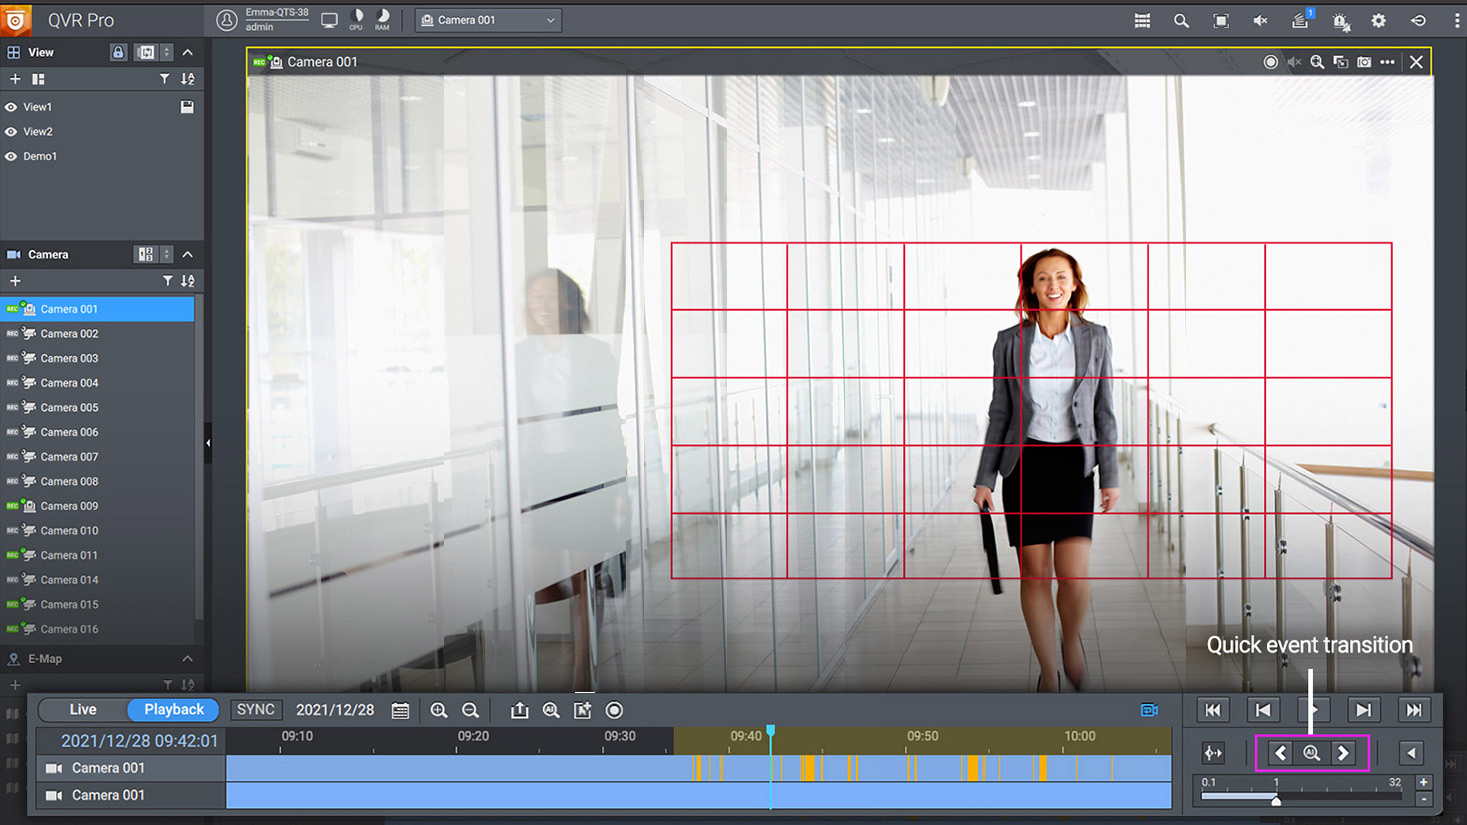Screen dimensions: 1467x825
Task: Adjust the playback speed slider handle
Action: [1277, 799]
